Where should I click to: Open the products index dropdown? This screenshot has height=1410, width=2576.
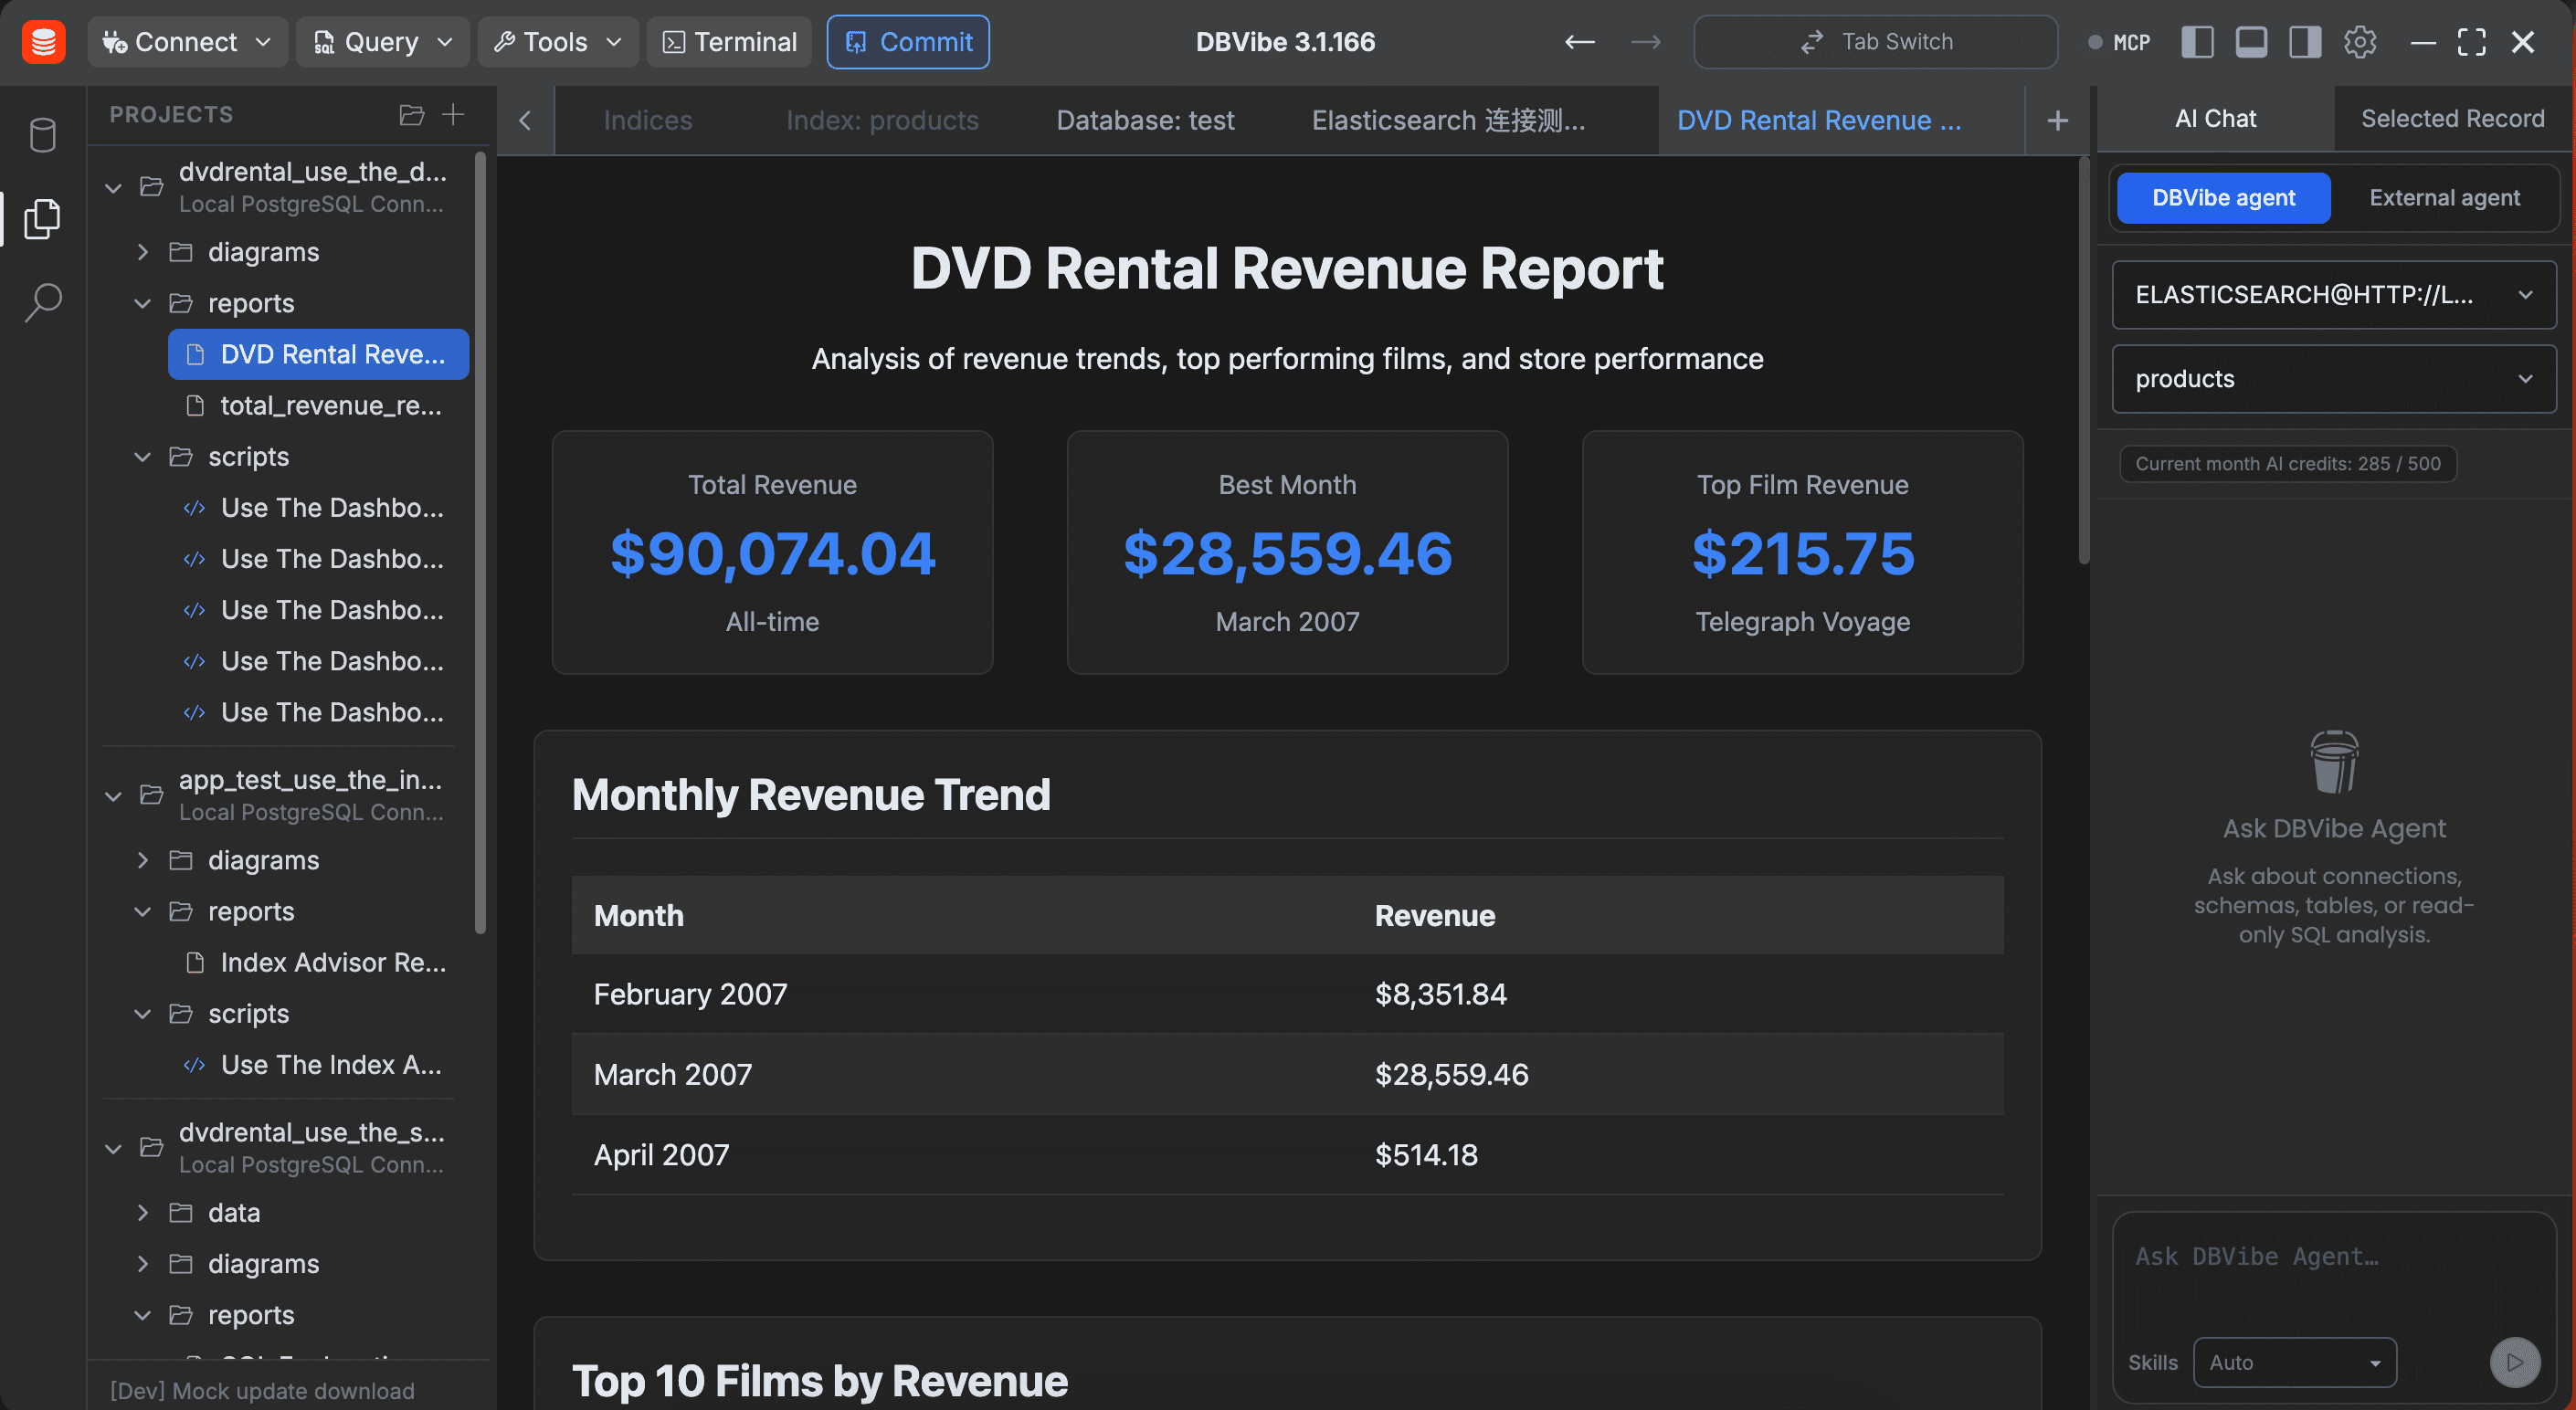coord(2333,379)
